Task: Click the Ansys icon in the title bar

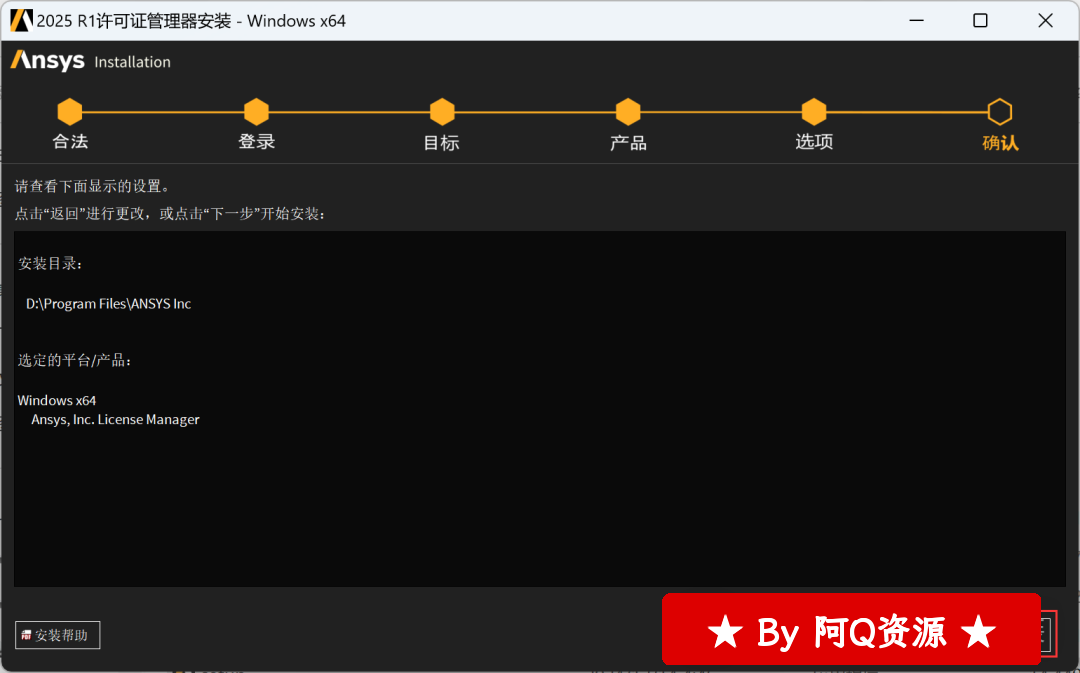Action: (x=21, y=21)
